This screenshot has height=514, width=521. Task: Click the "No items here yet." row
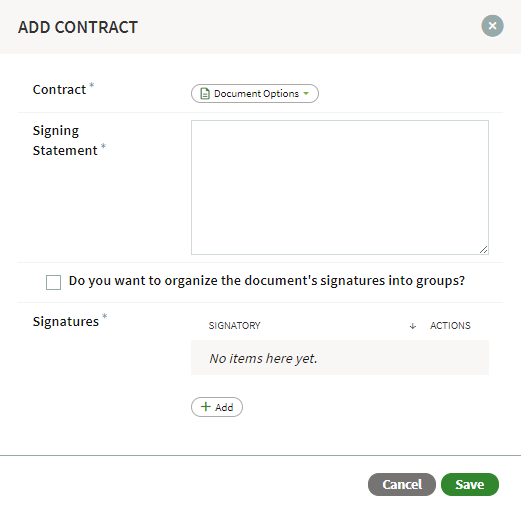340,358
